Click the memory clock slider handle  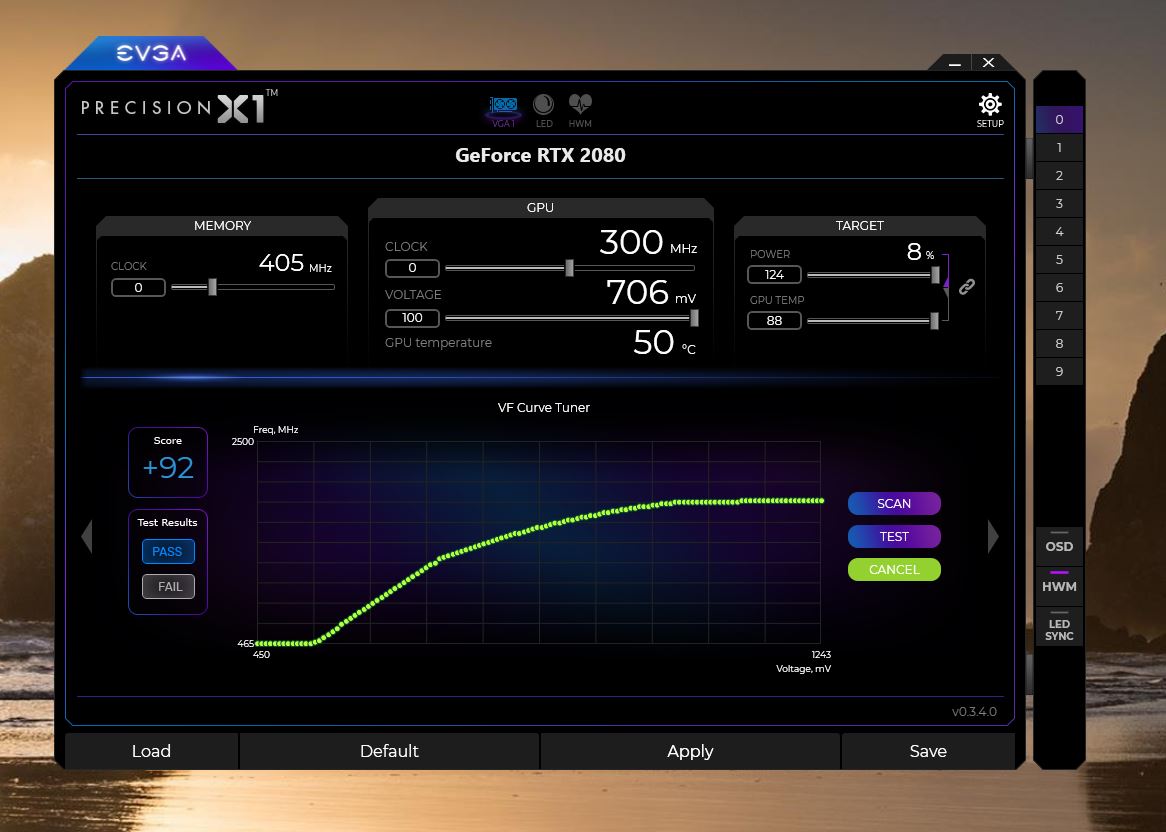click(x=212, y=286)
